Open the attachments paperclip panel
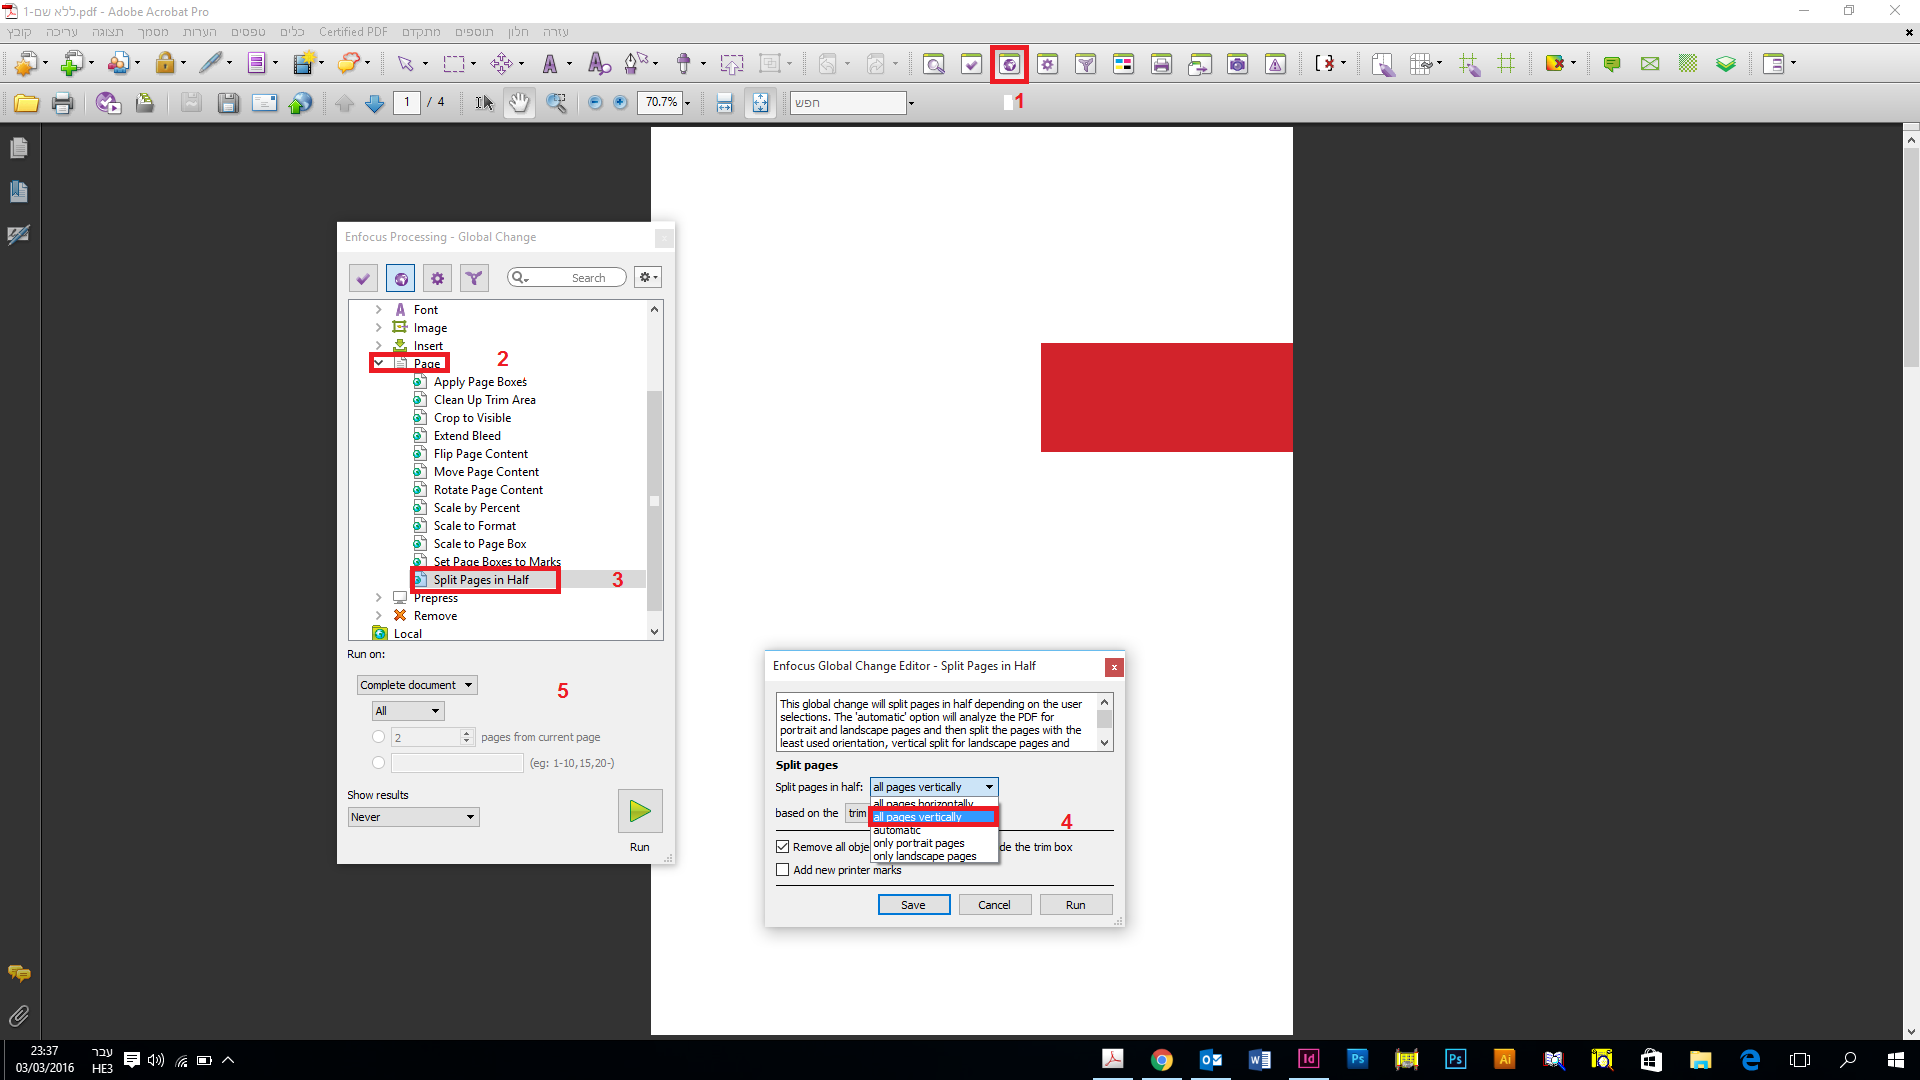Viewport: 1920px width, 1080px height. coord(18,1016)
